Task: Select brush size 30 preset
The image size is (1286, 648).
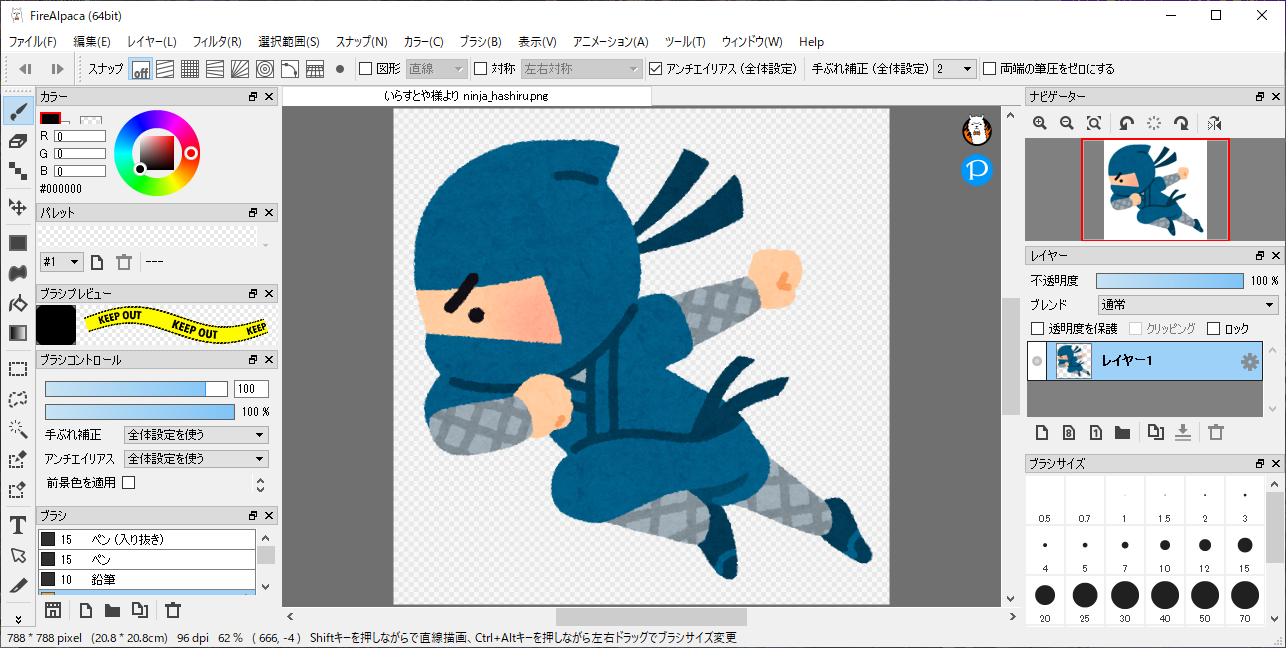Action: (1125, 595)
